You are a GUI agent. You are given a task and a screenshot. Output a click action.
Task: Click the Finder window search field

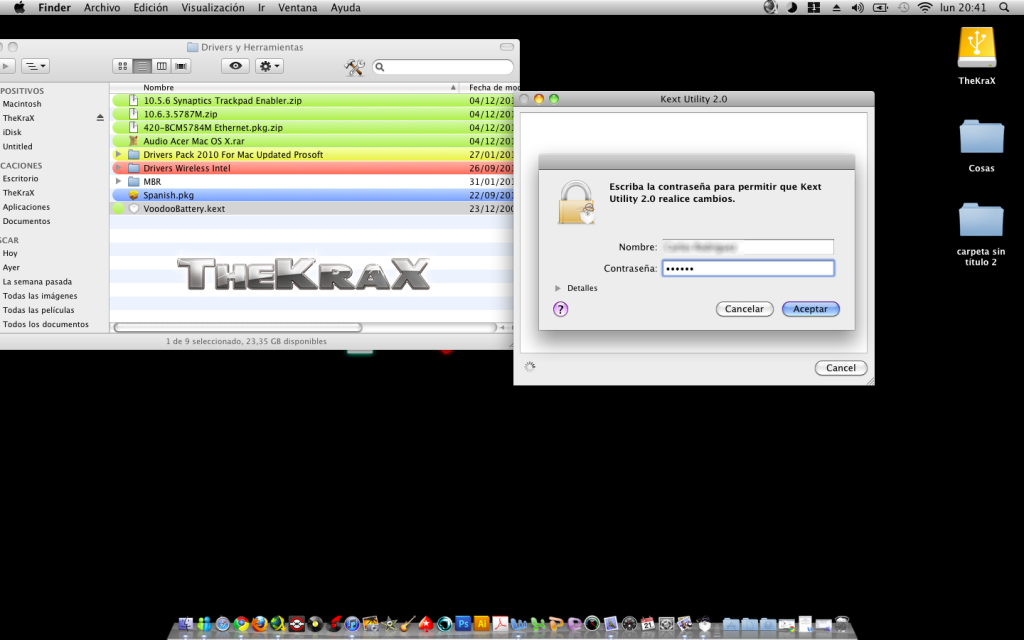443,67
